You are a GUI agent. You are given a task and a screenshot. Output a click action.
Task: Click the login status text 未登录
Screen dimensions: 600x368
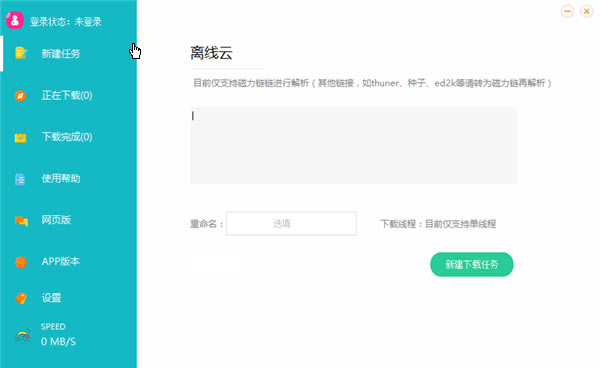click(x=88, y=21)
